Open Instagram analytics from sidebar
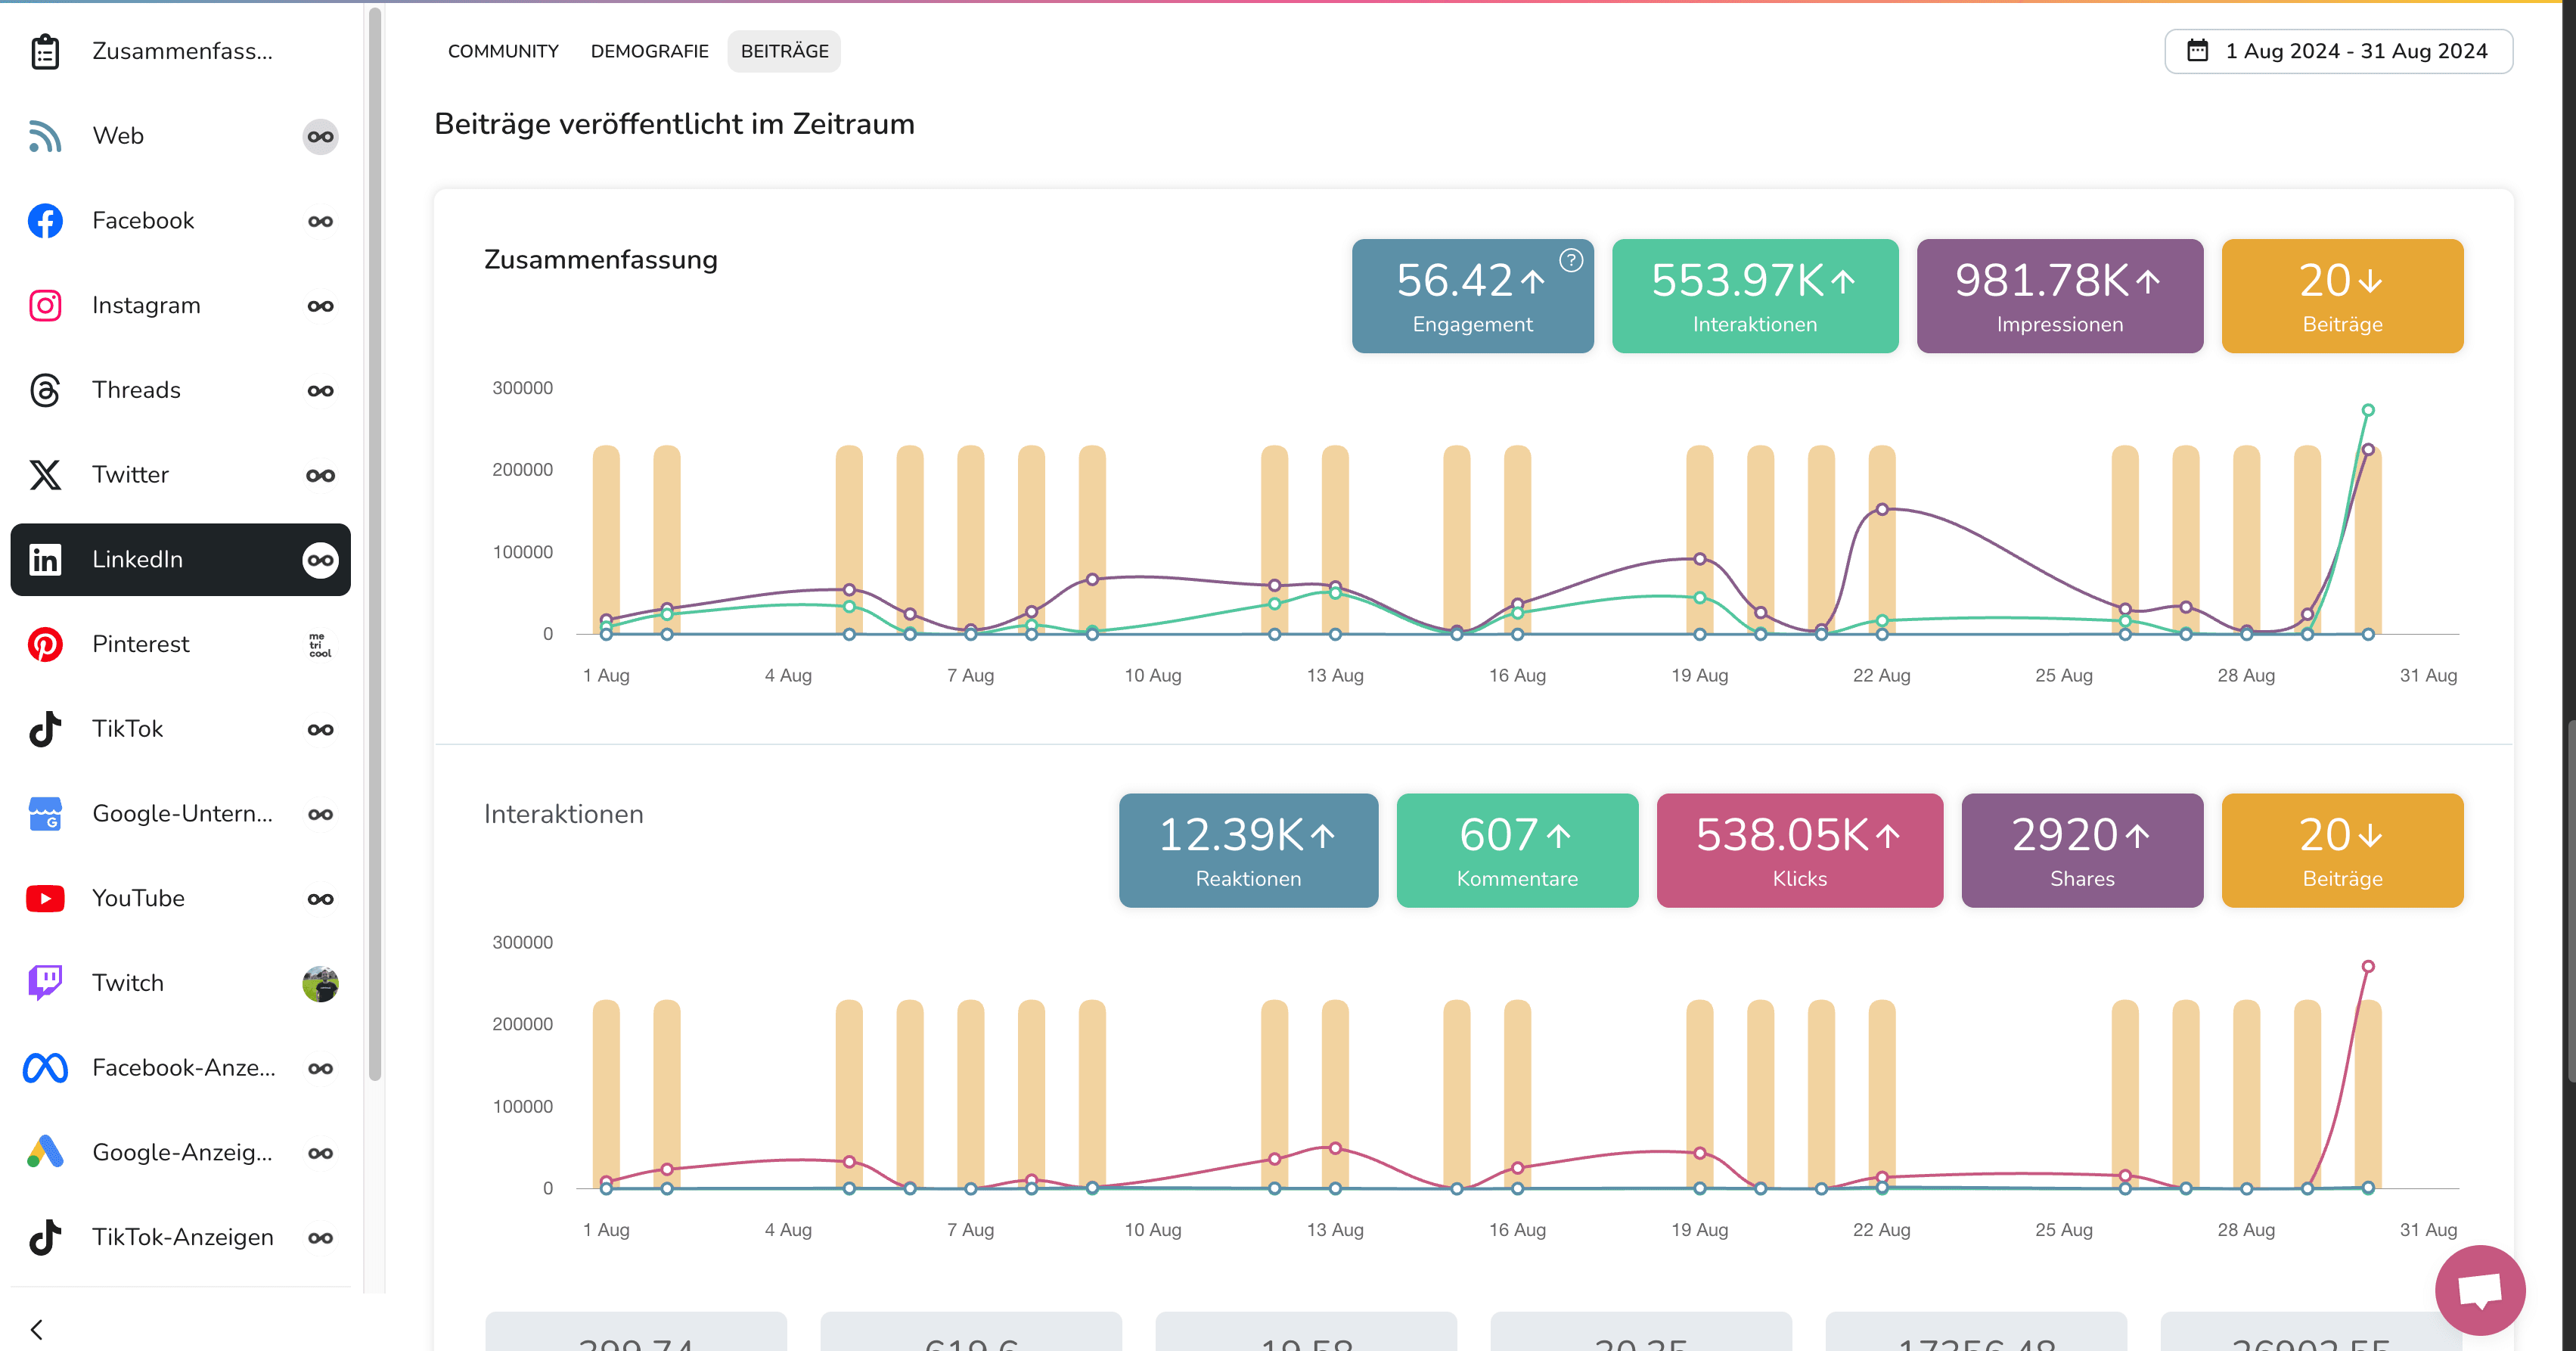Image resolution: width=2576 pixels, height=1351 pixels. coord(146,305)
